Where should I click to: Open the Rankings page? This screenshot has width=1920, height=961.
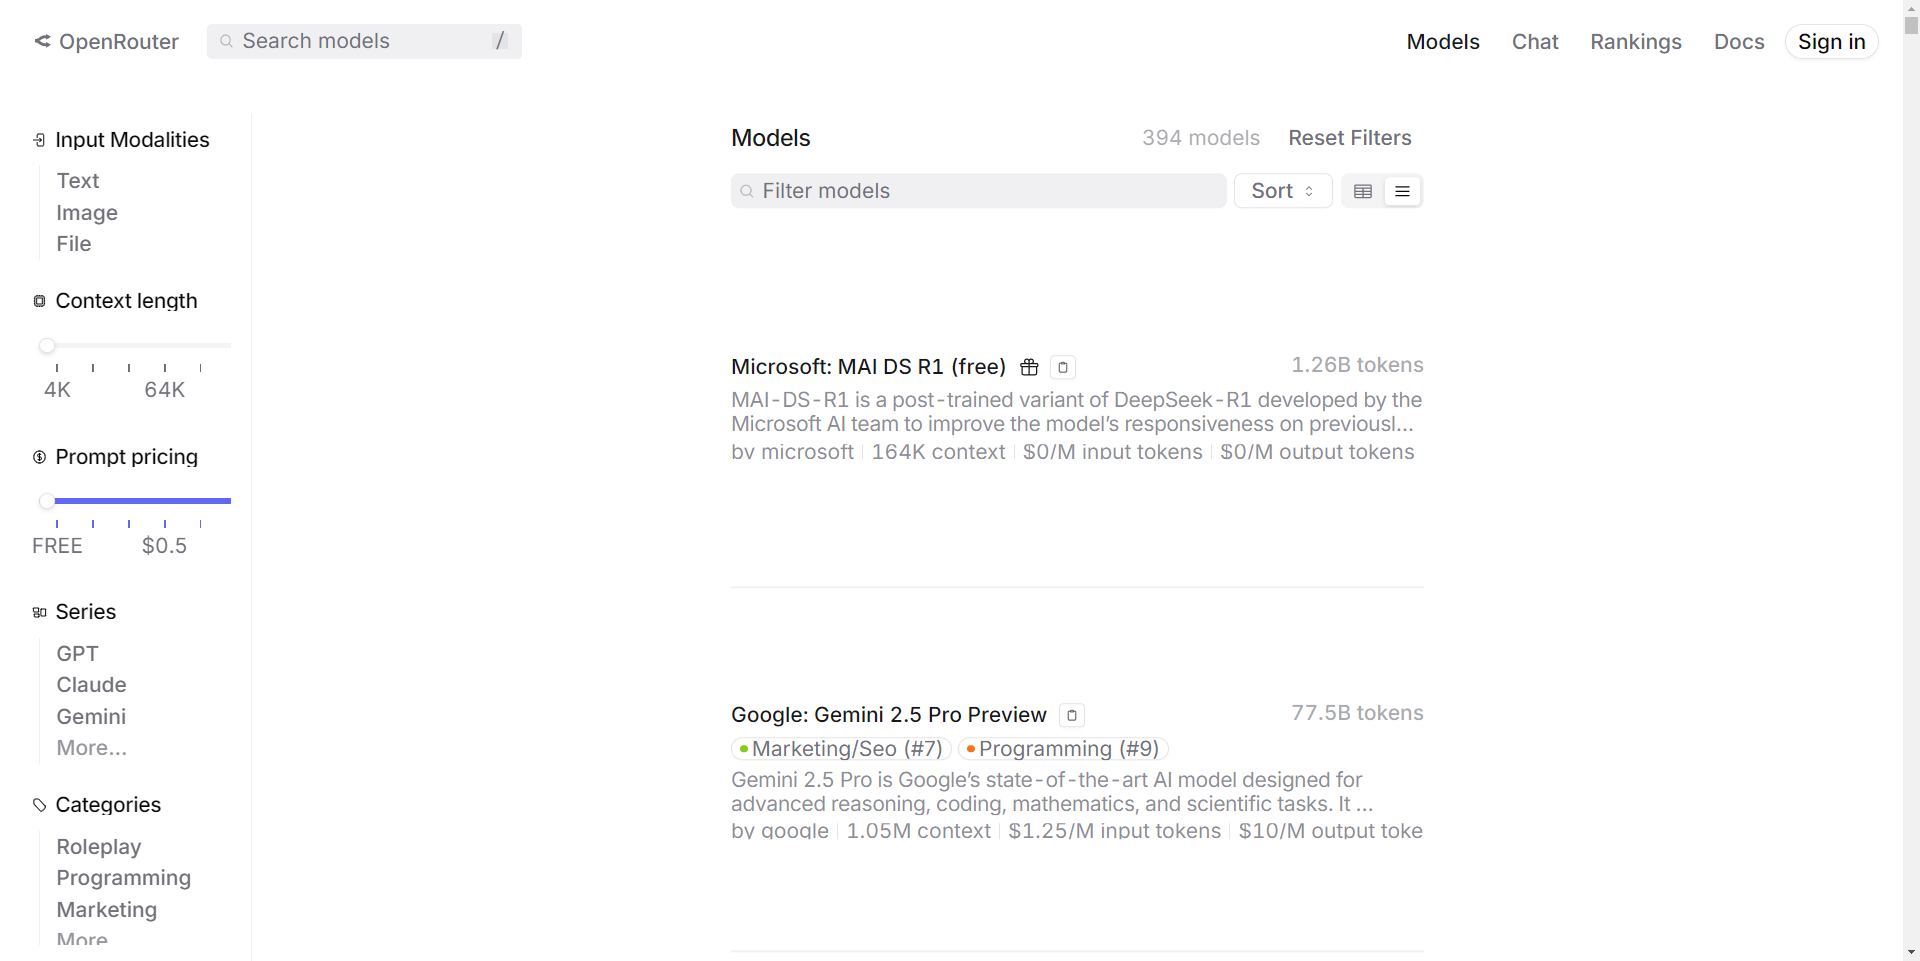pyautogui.click(x=1636, y=42)
